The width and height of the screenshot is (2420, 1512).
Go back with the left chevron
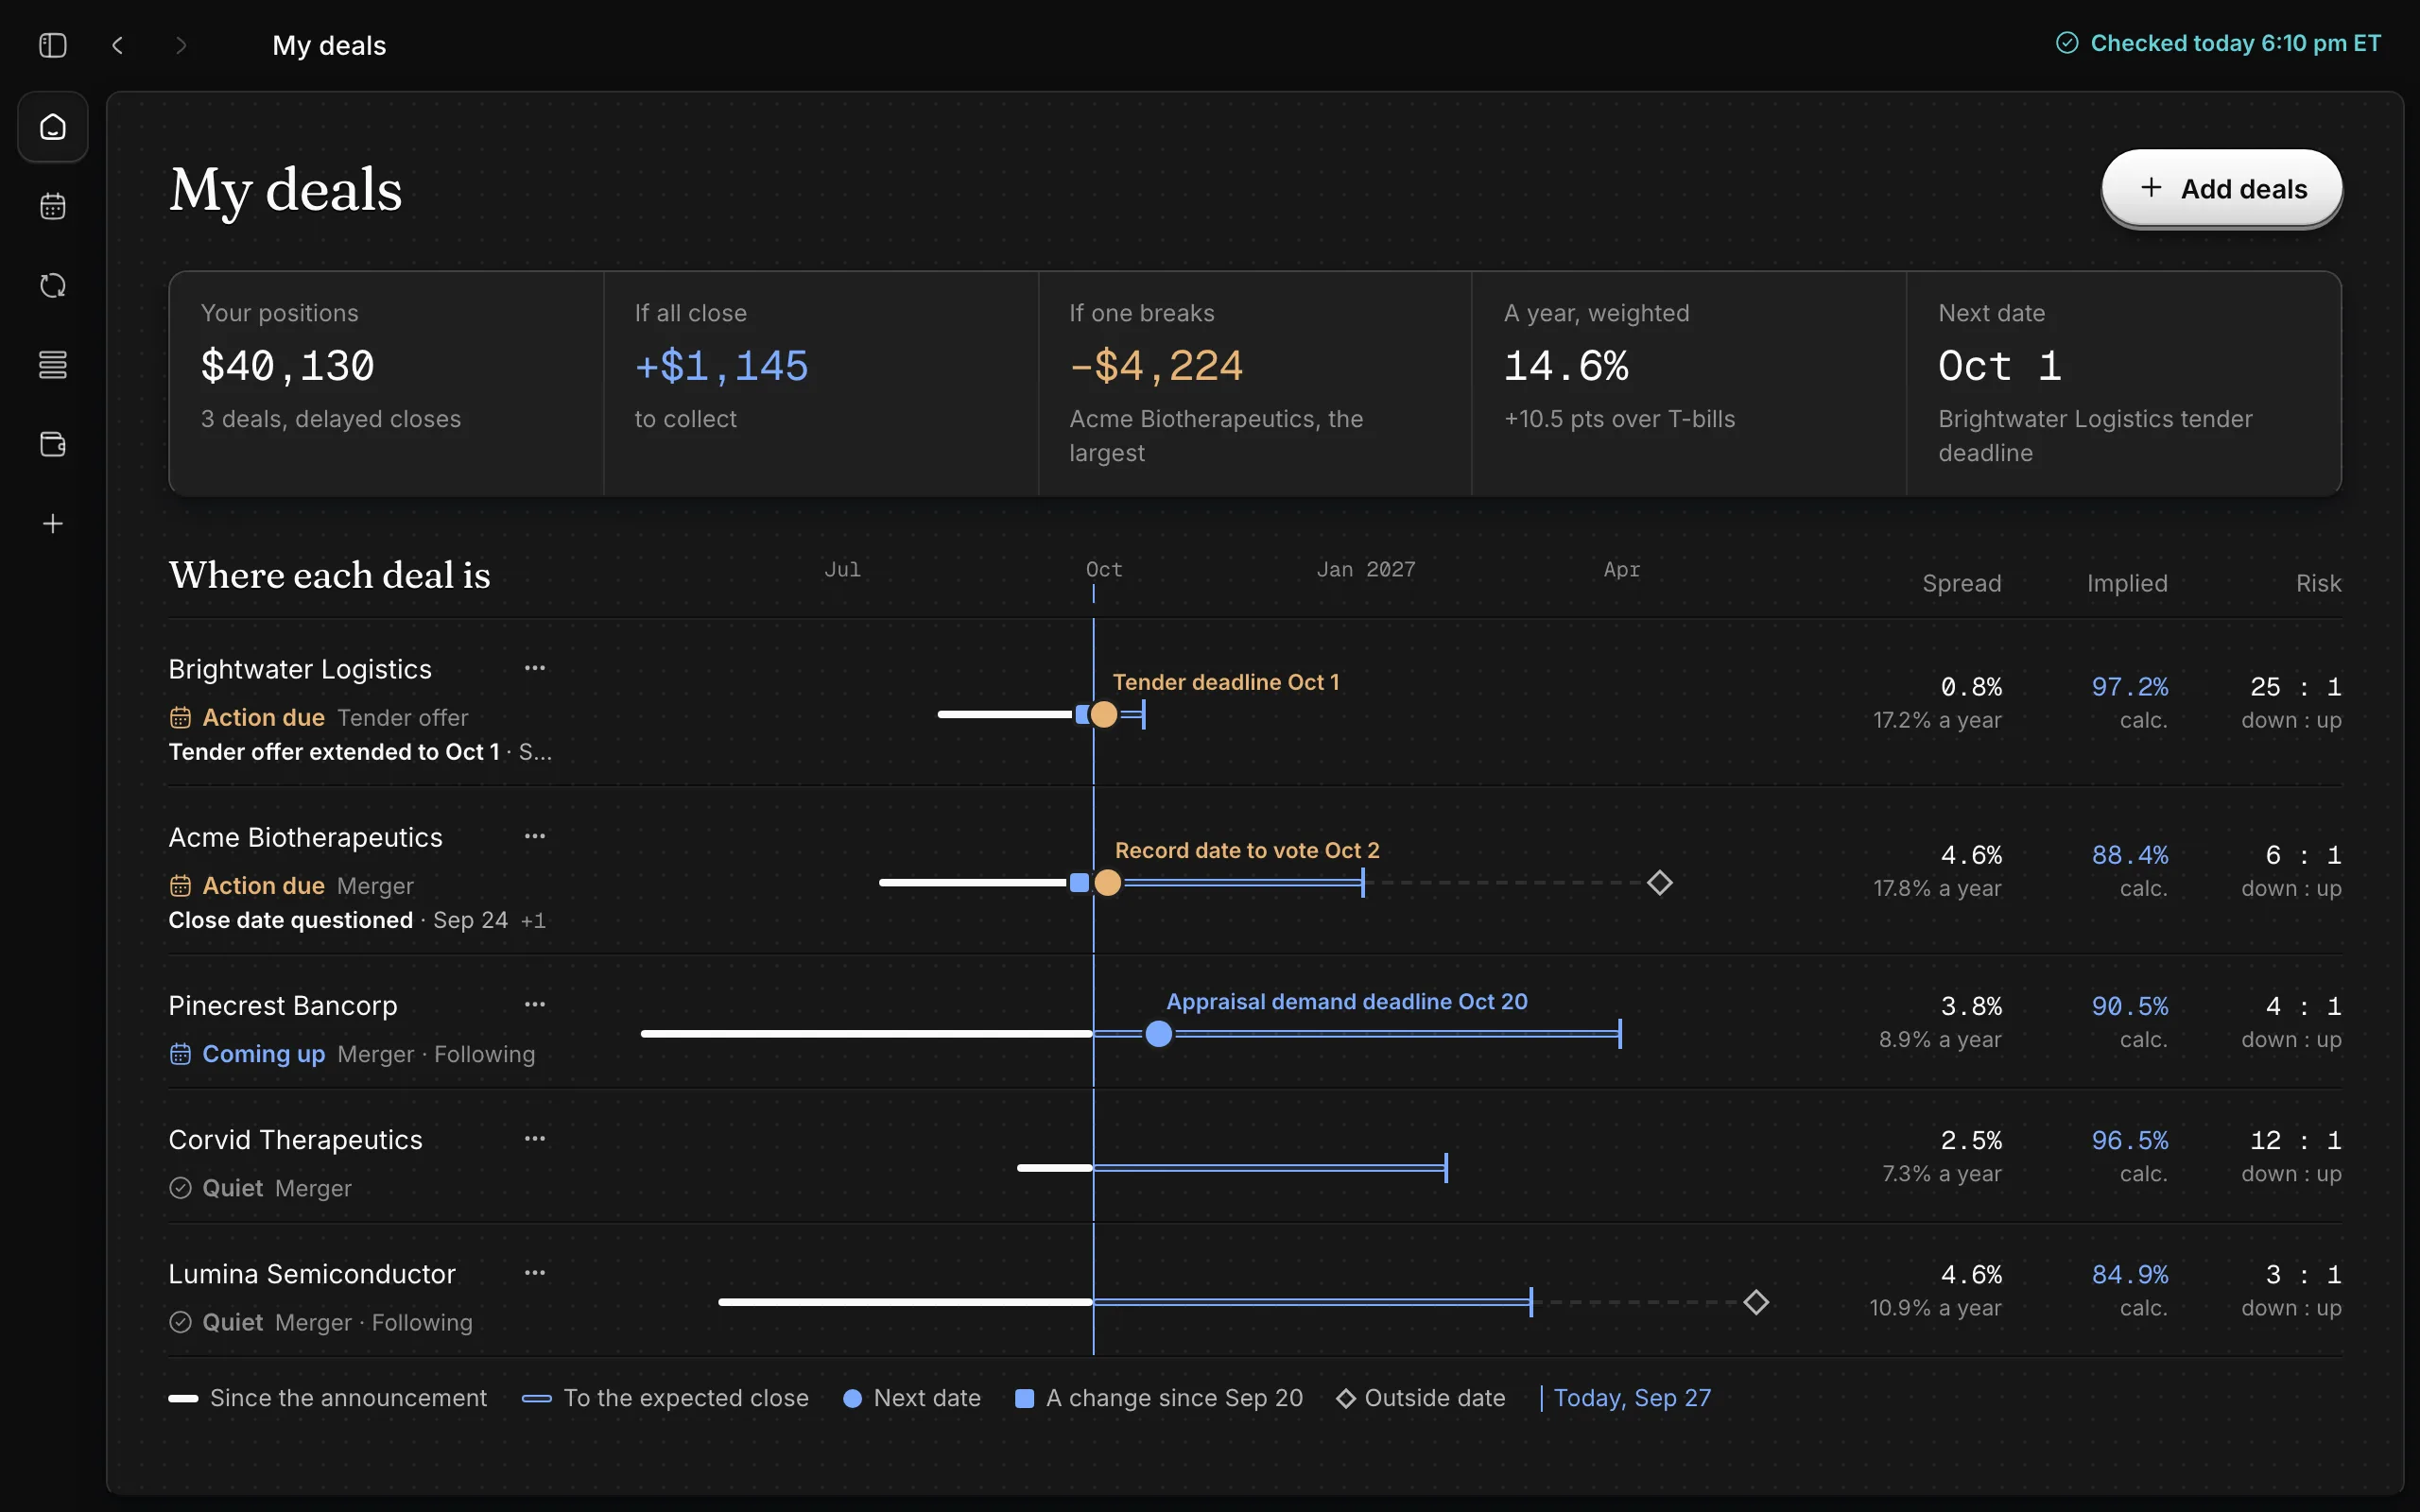pos(118,45)
